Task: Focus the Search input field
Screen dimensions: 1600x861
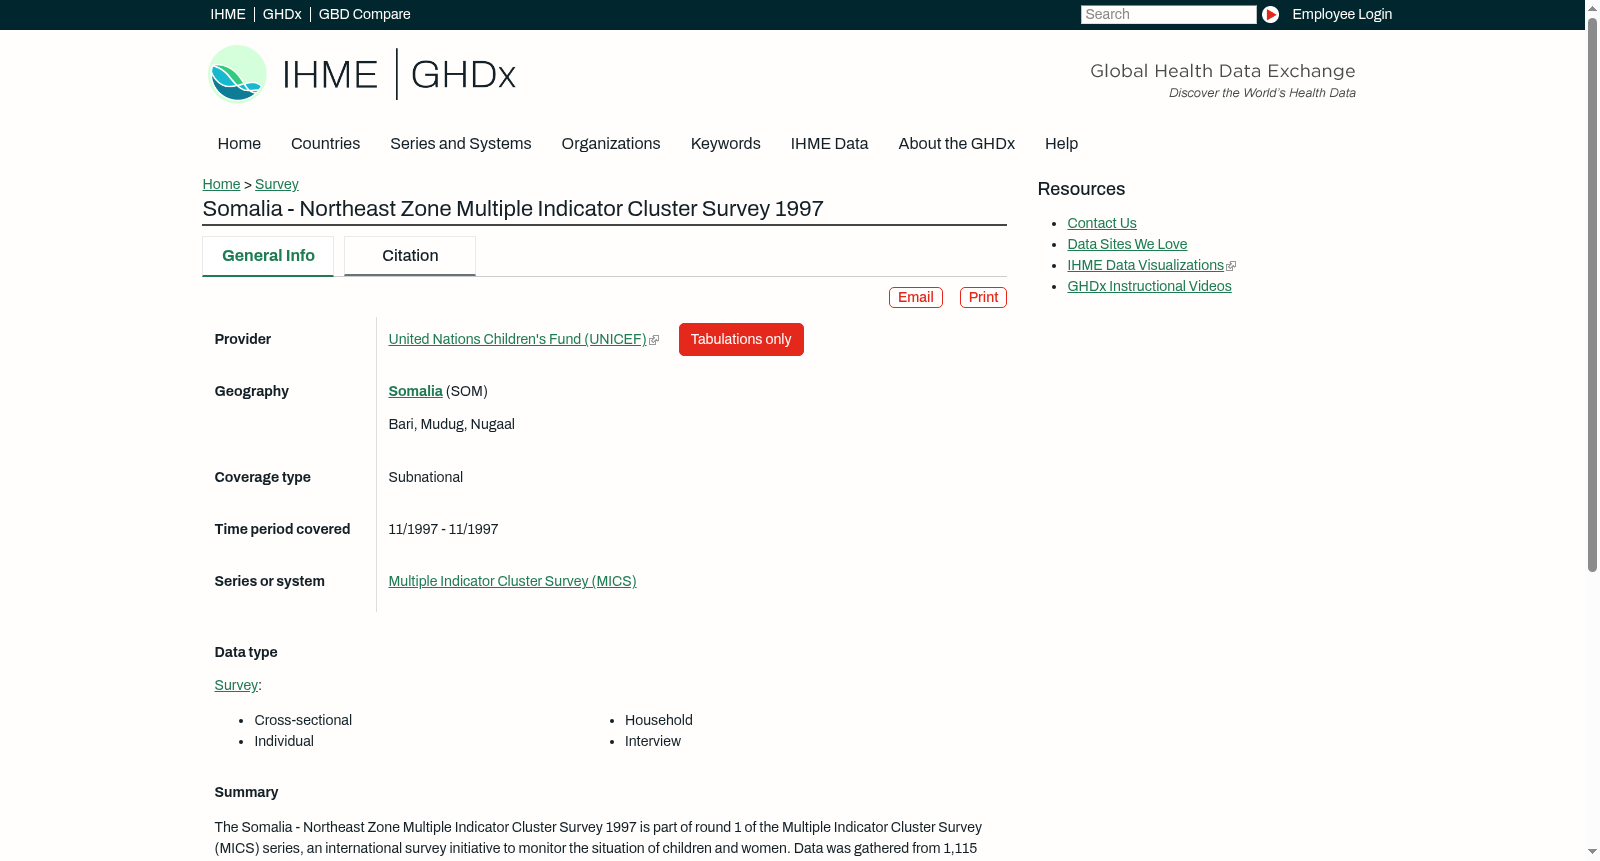Action: (1168, 14)
